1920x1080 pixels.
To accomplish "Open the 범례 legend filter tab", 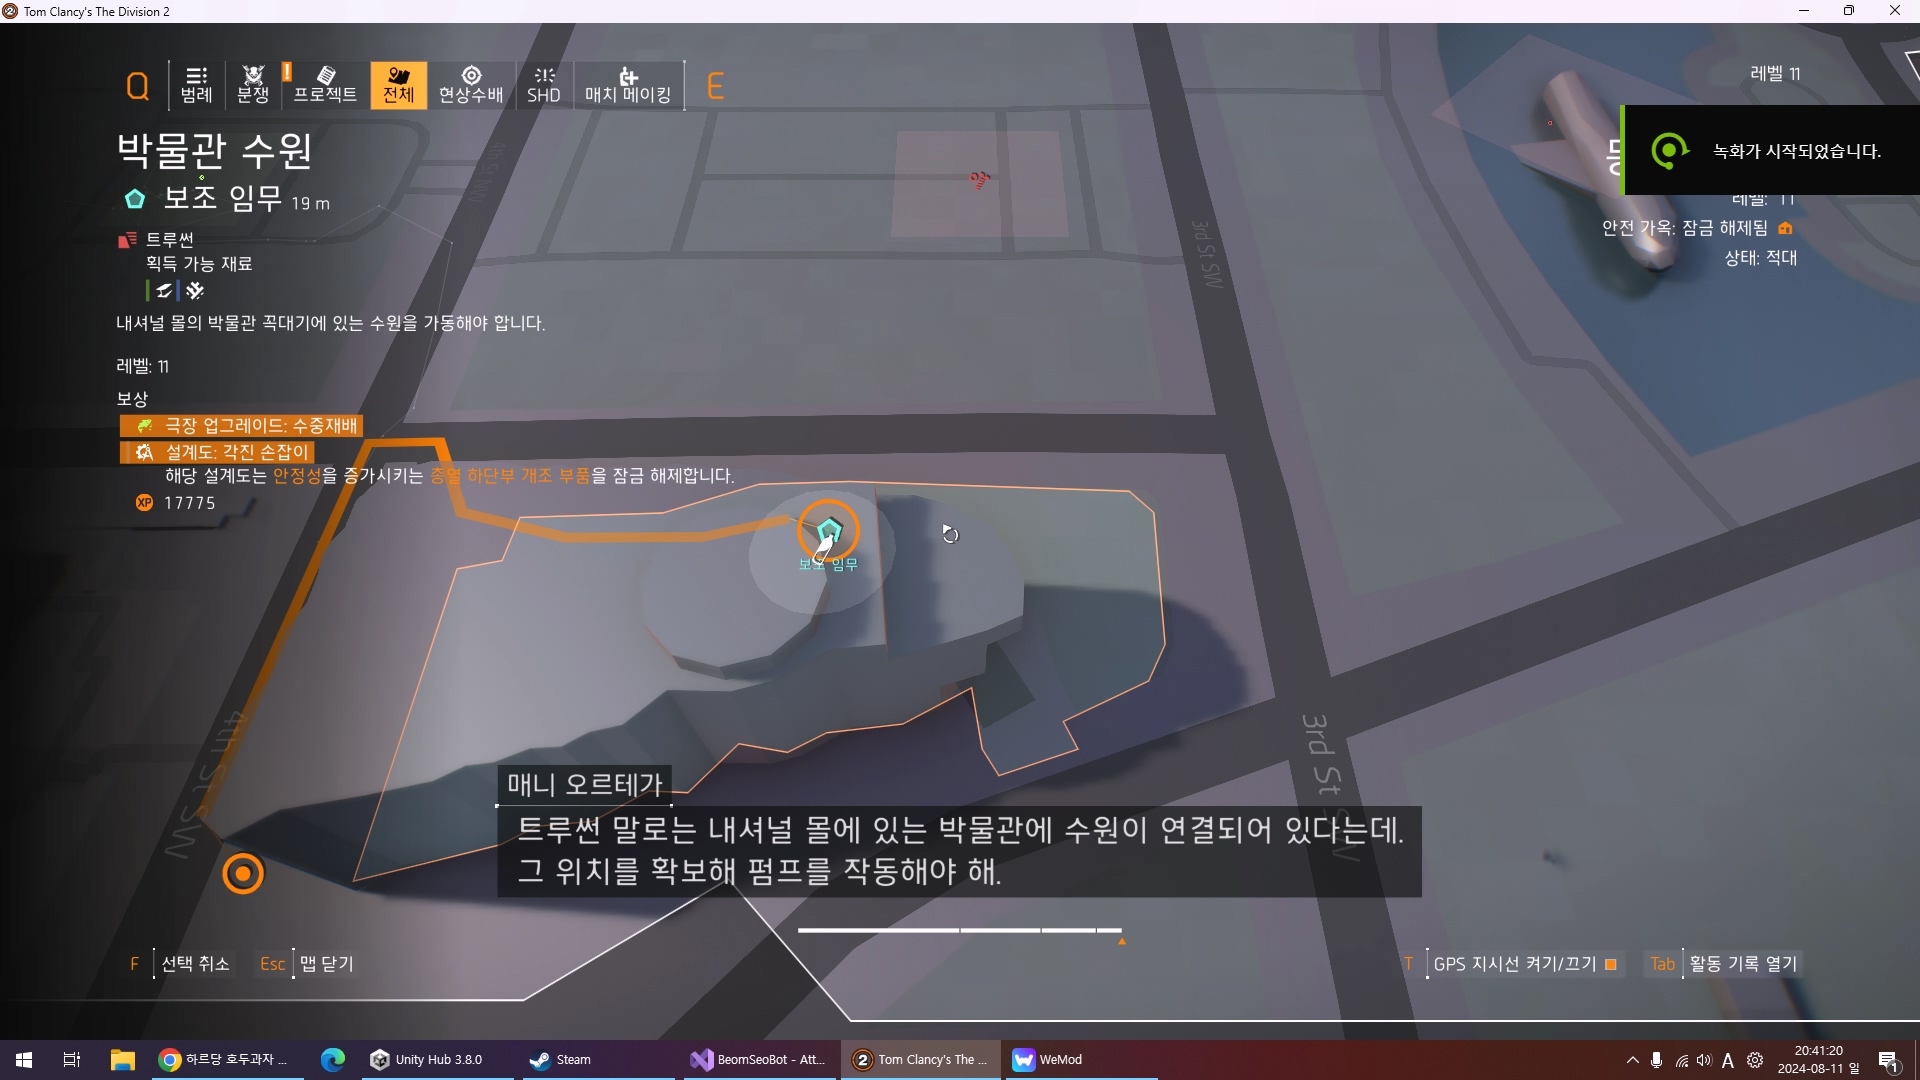I will pyautogui.click(x=196, y=85).
